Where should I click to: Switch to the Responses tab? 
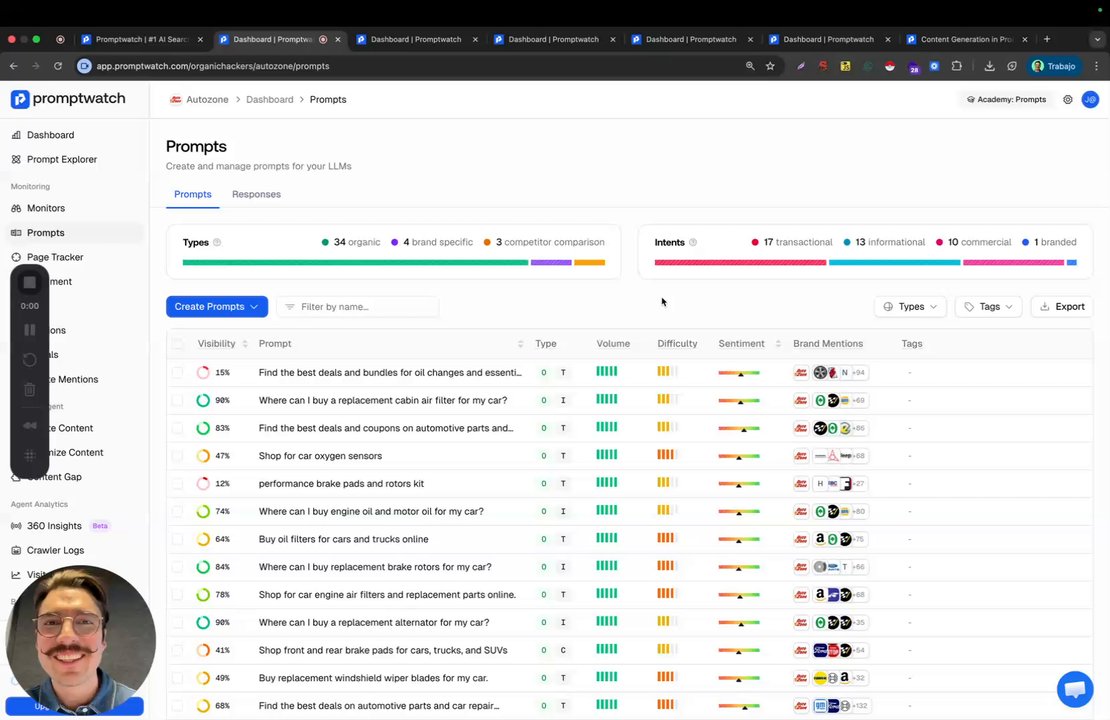point(256,194)
